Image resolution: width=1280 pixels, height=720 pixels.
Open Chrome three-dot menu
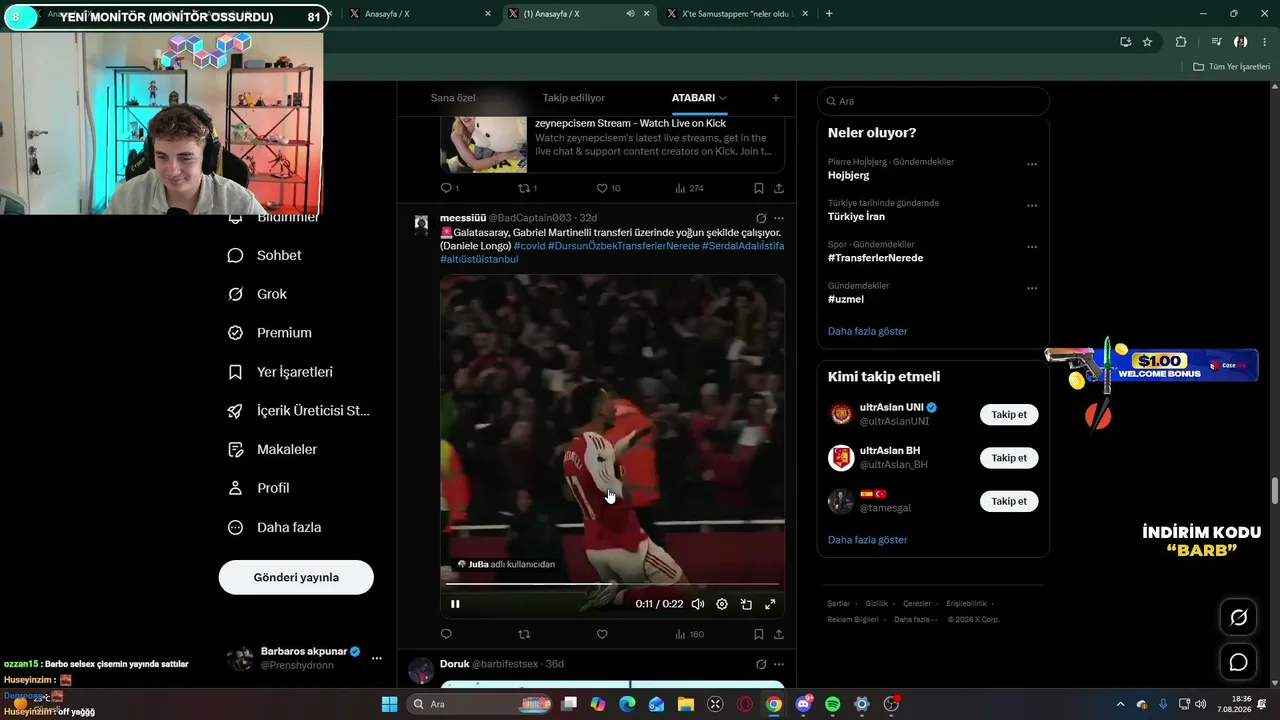[x=1265, y=42]
